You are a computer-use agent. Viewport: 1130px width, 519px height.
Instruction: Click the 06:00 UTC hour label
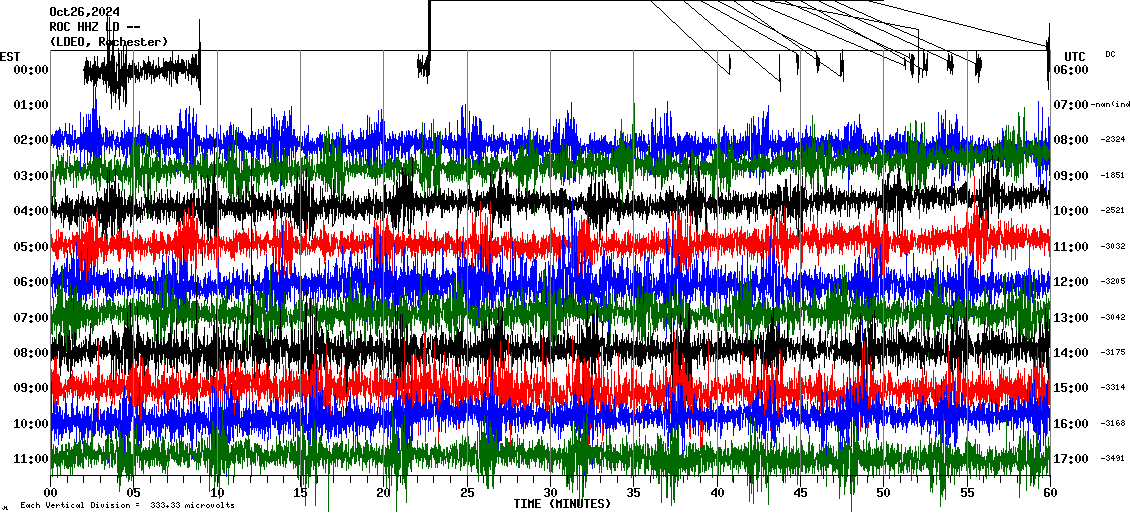pos(1071,70)
